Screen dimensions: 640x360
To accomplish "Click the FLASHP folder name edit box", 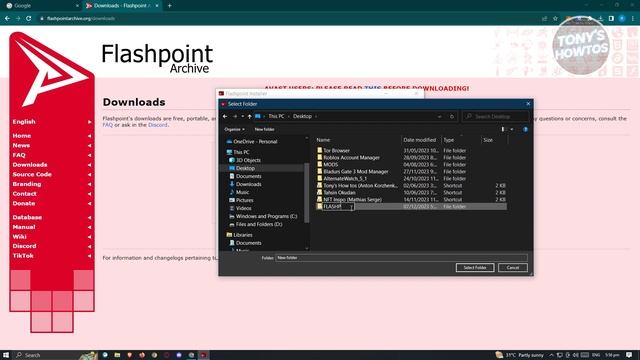I will click(338, 207).
